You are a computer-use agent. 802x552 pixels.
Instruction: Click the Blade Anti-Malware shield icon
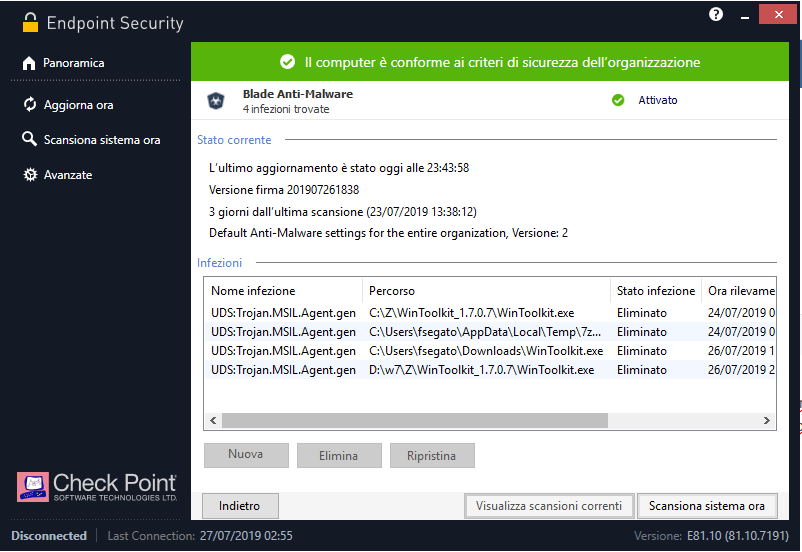point(216,101)
